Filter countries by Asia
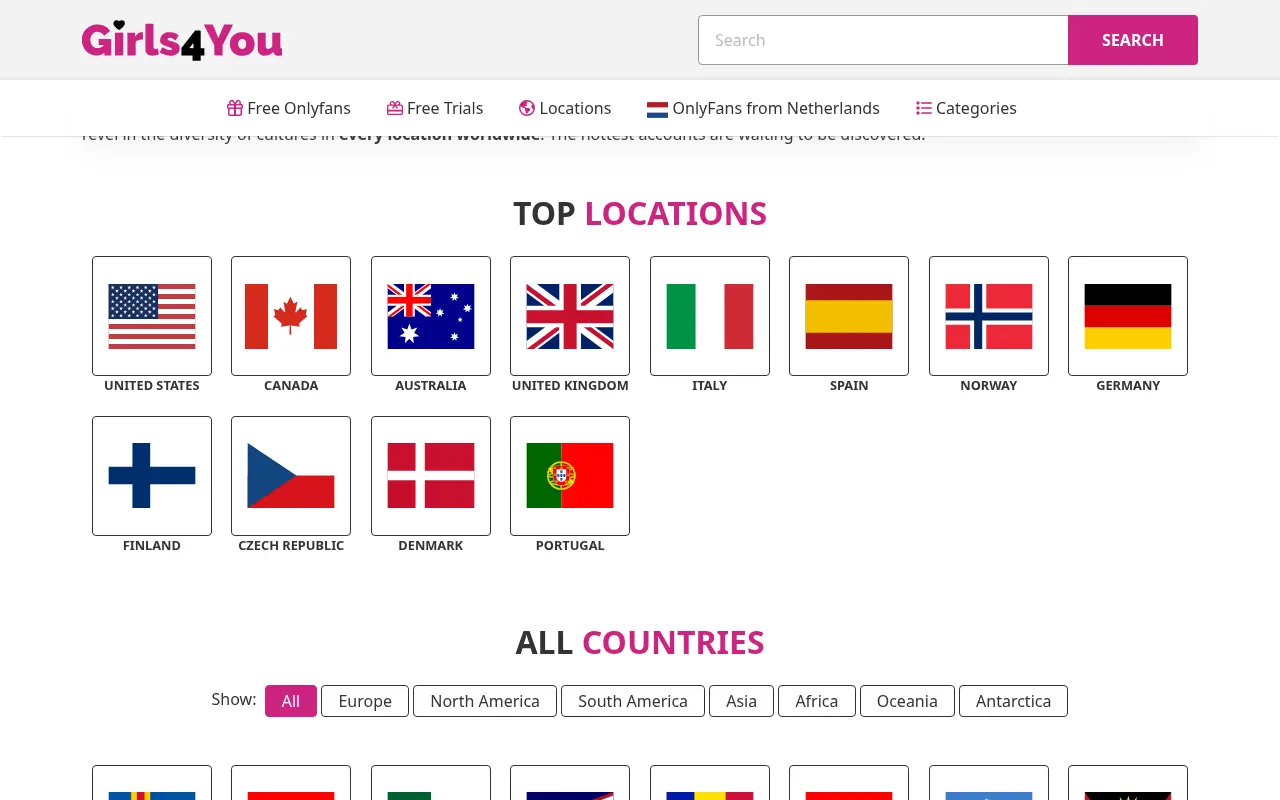This screenshot has width=1280, height=800. tap(741, 701)
